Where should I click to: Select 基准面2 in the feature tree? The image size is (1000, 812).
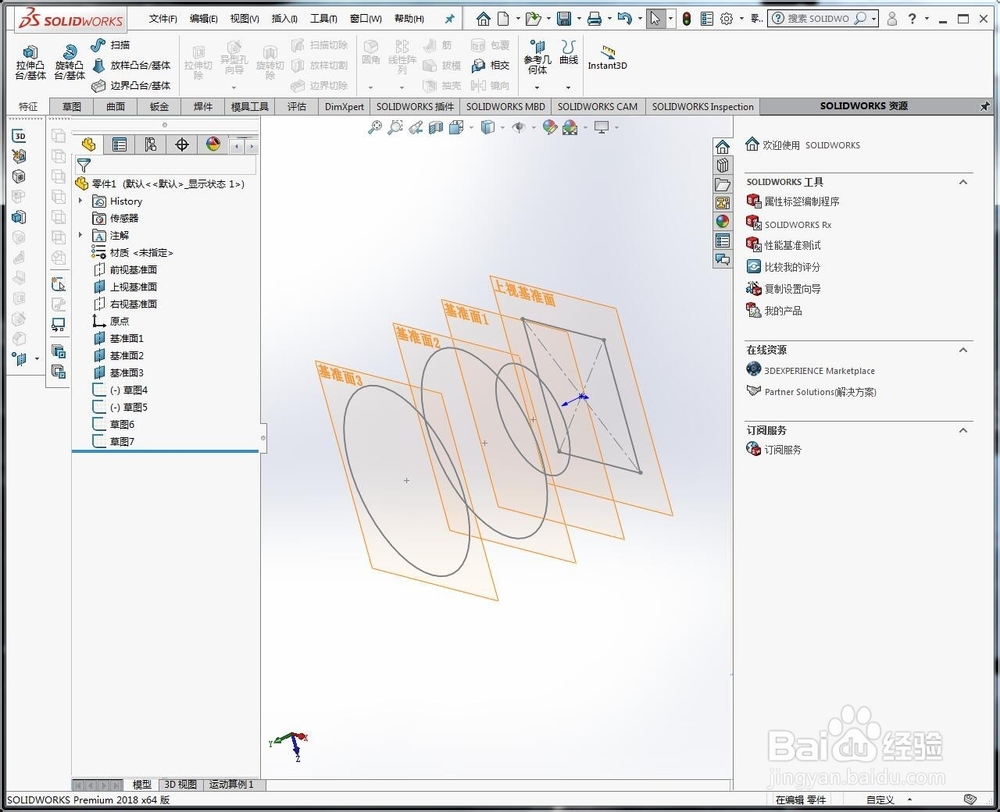click(126, 355)
